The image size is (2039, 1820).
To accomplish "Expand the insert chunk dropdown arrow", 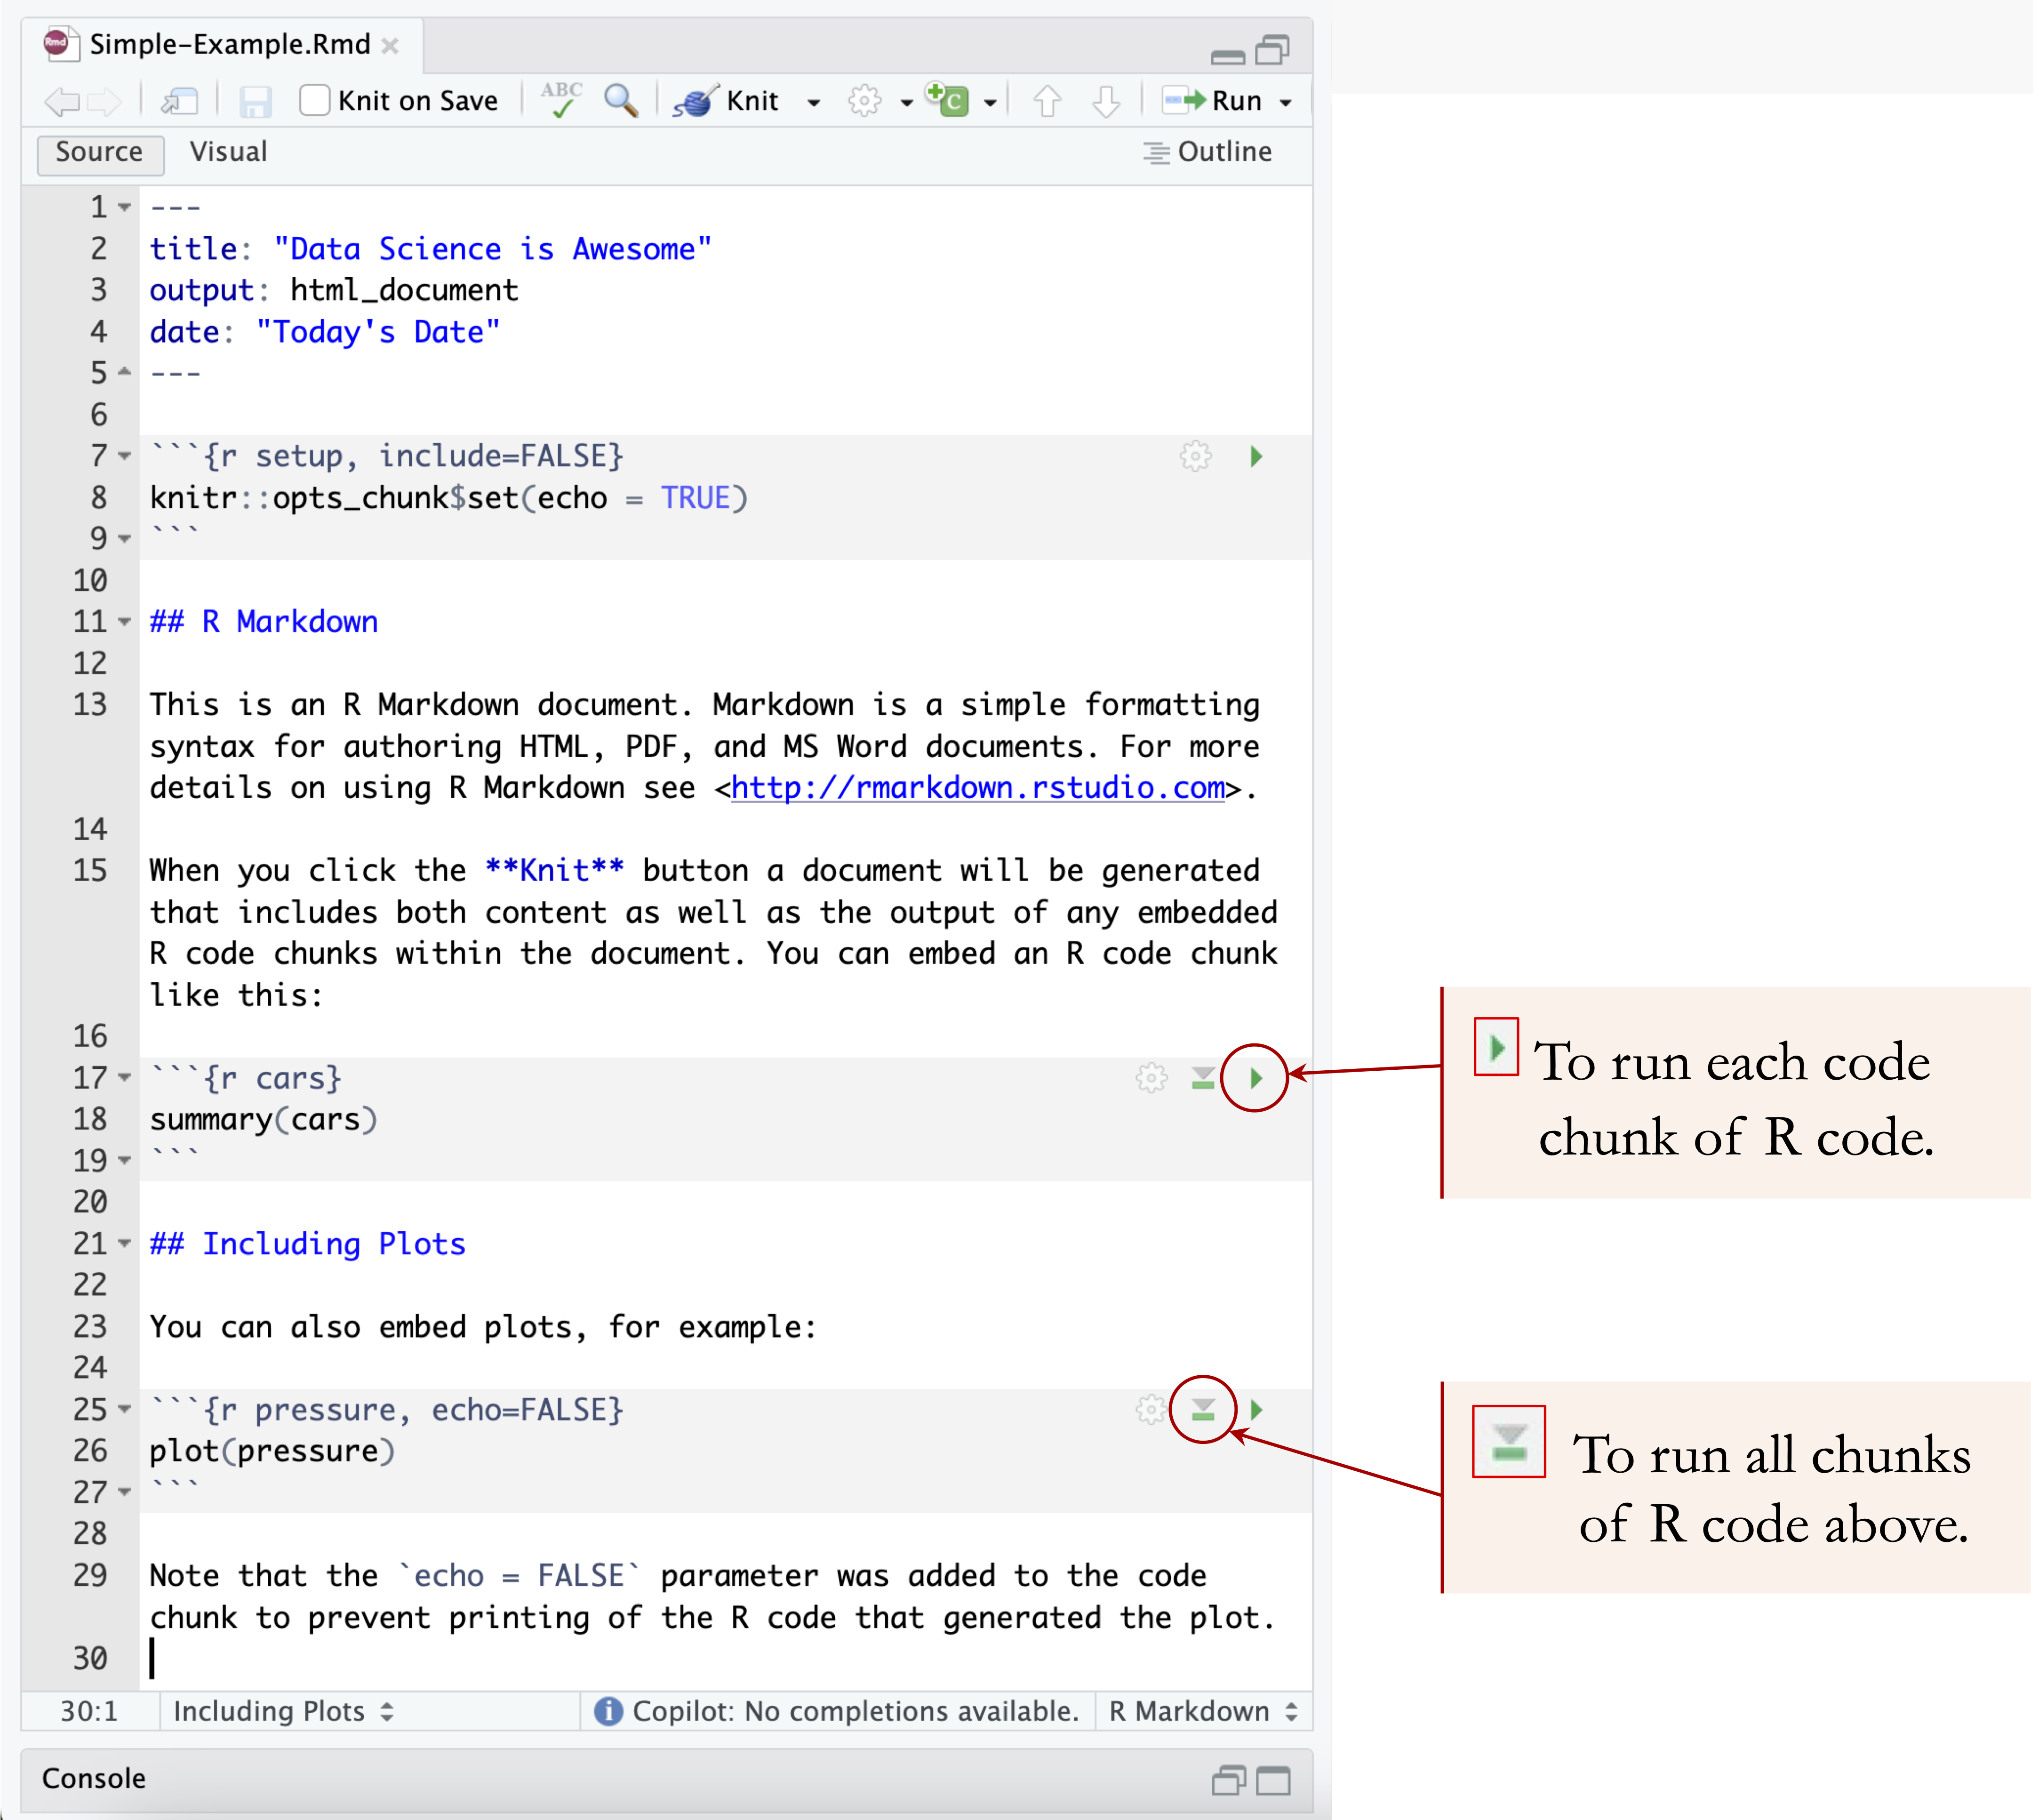I will coord(990,103).
